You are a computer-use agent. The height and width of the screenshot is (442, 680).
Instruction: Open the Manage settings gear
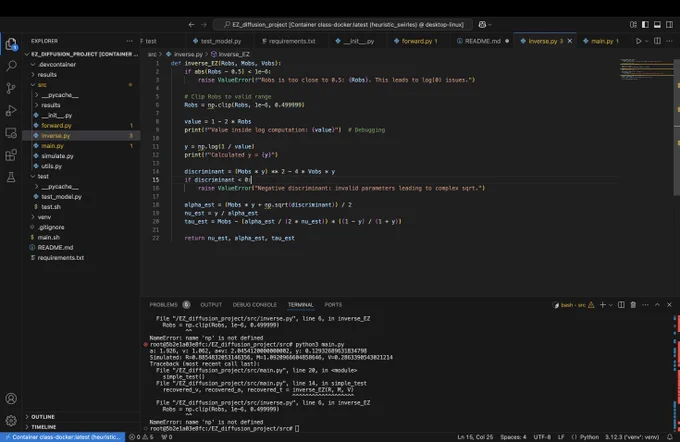coord(11,420)
